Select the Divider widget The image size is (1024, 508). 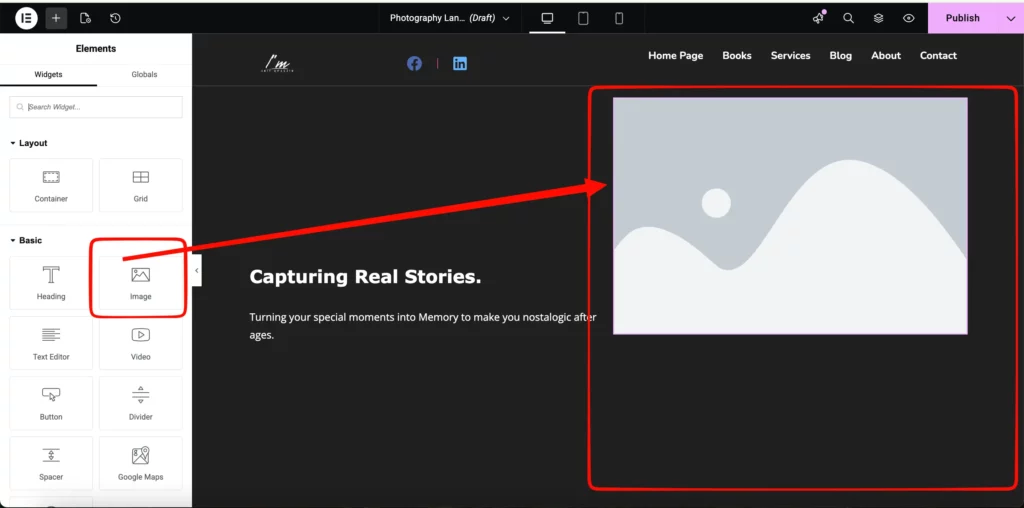pyautogui.click(x=140, y=403)
